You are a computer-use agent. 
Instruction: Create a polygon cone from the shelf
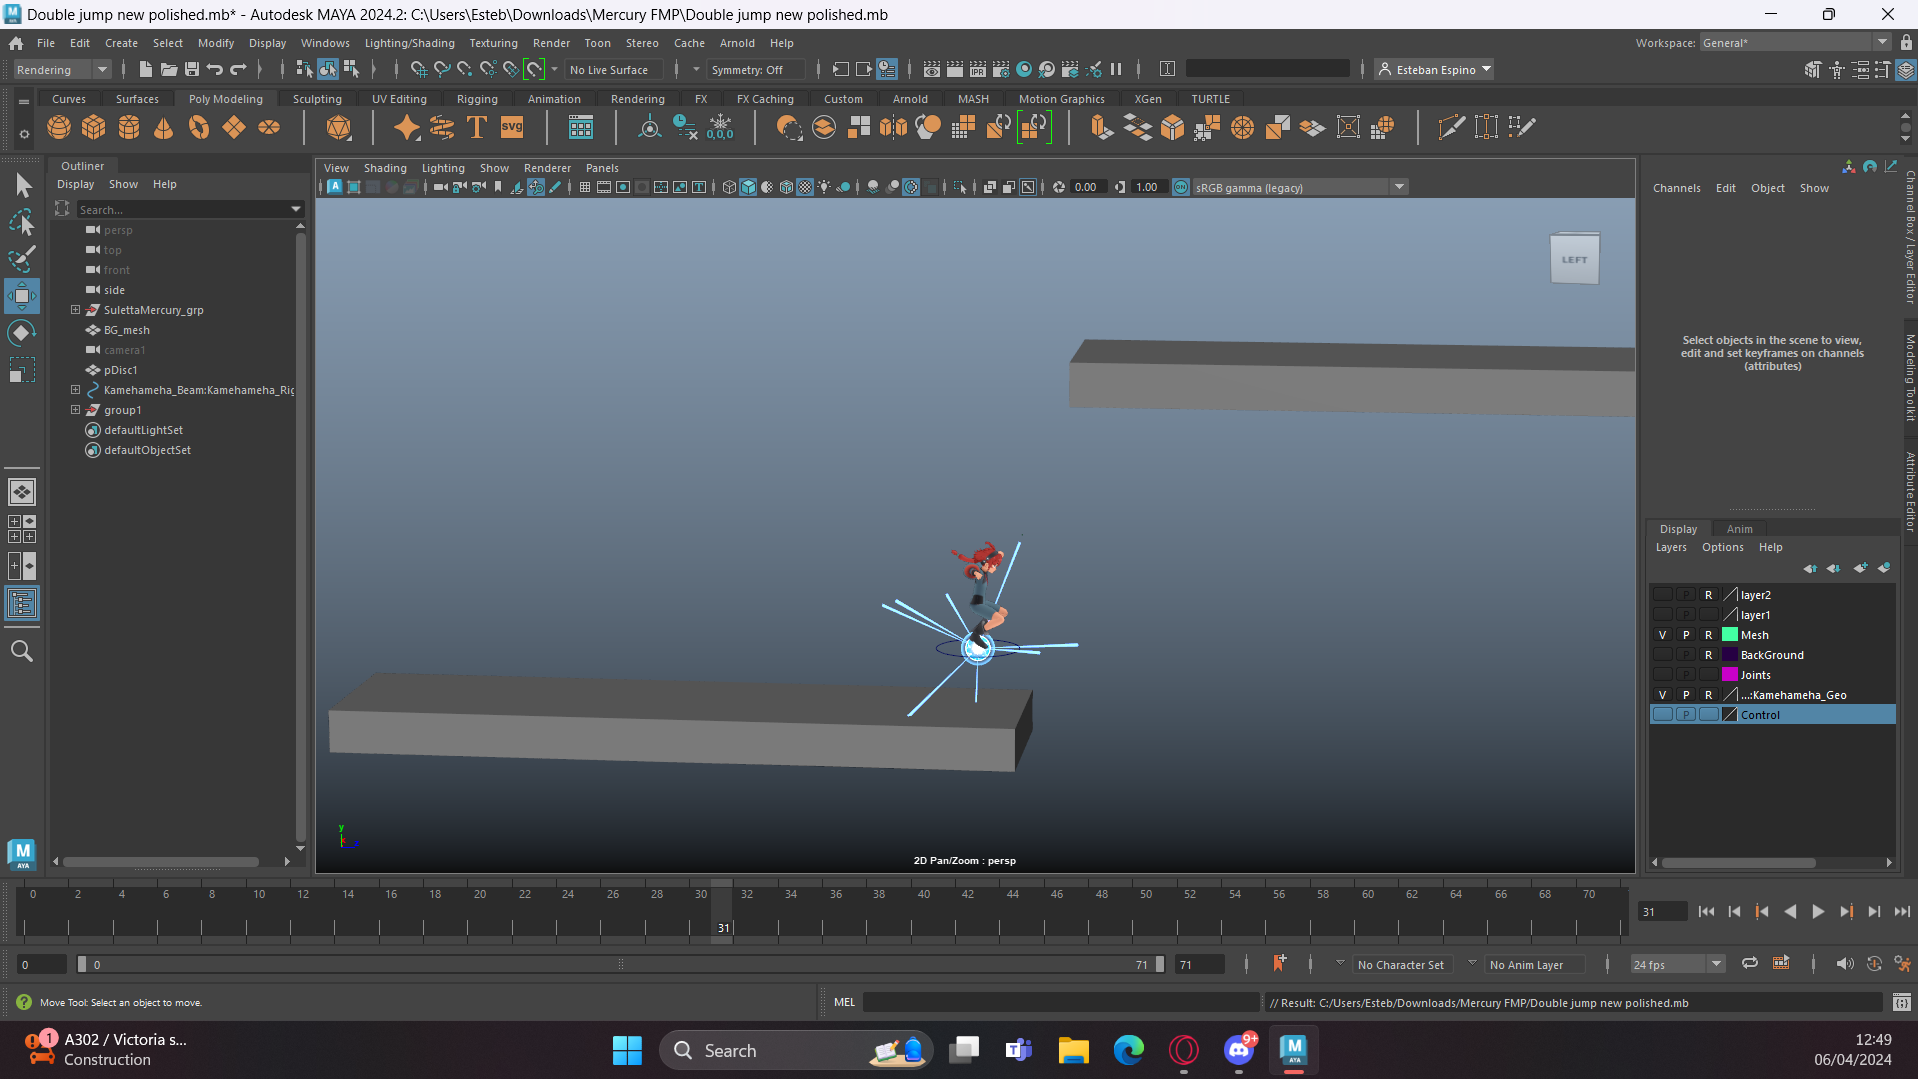(x=164, y=127)
